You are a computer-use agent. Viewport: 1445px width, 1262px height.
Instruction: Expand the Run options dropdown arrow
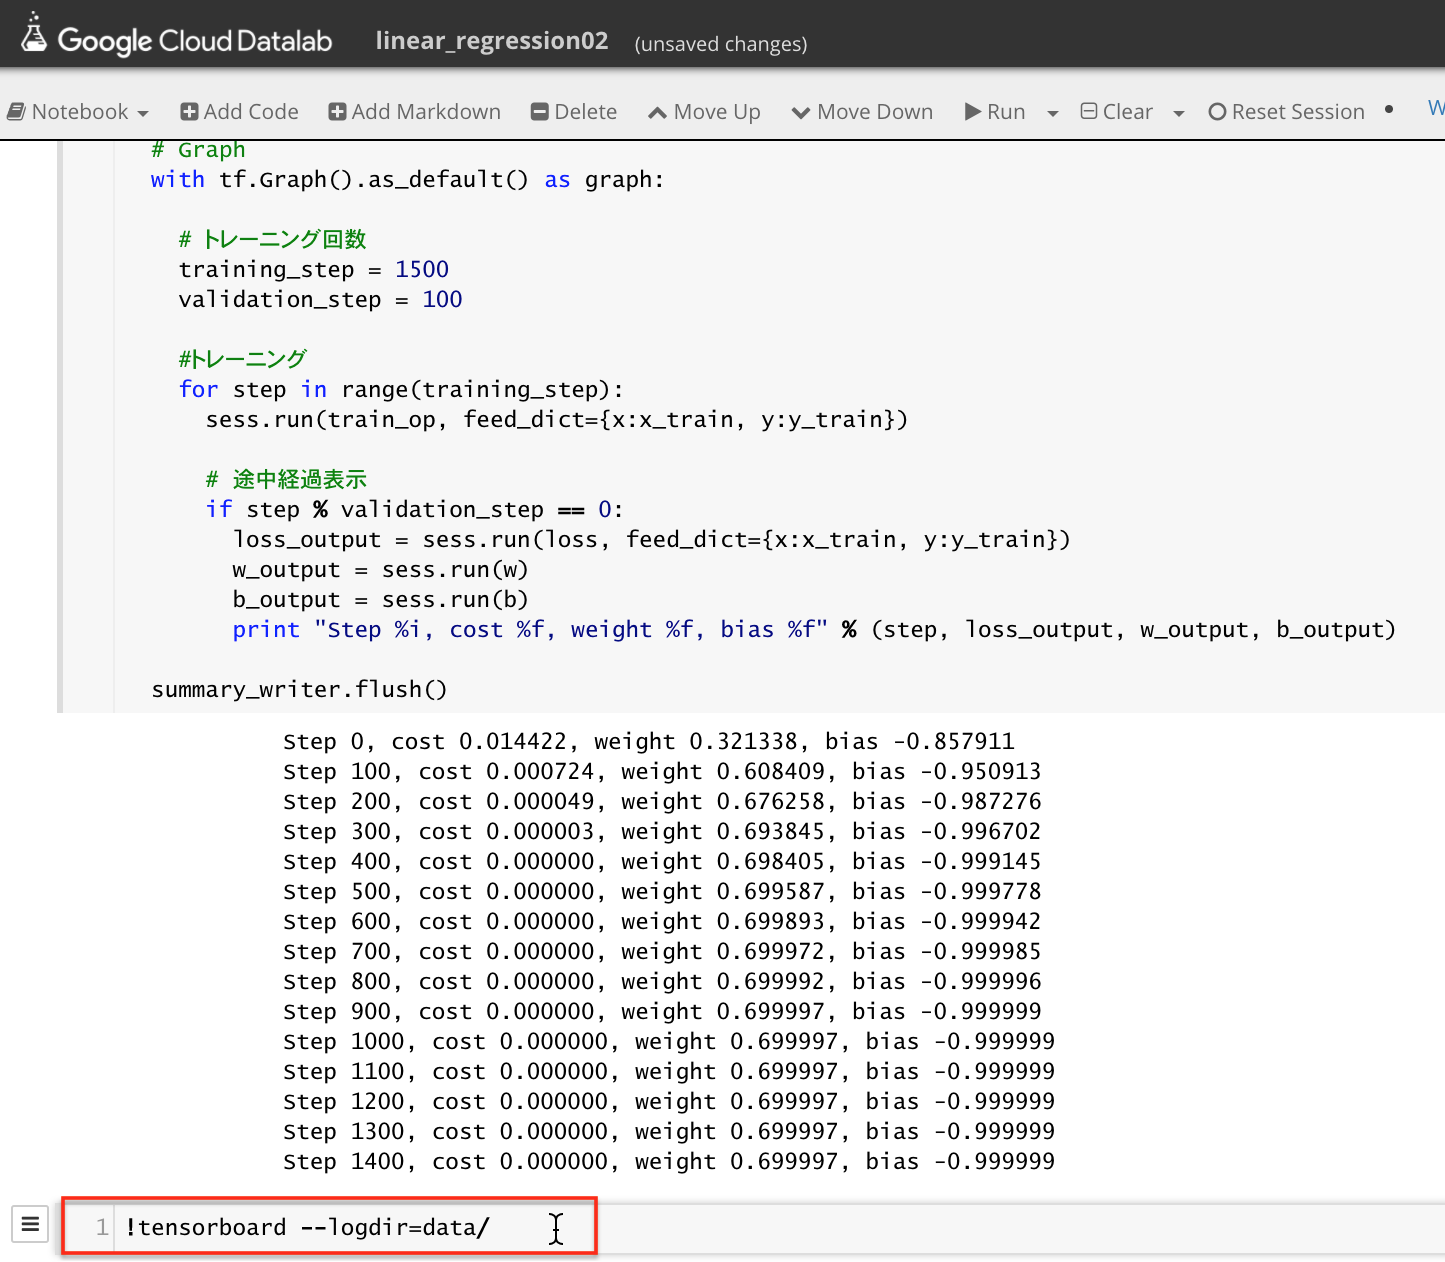point(1052,113)
